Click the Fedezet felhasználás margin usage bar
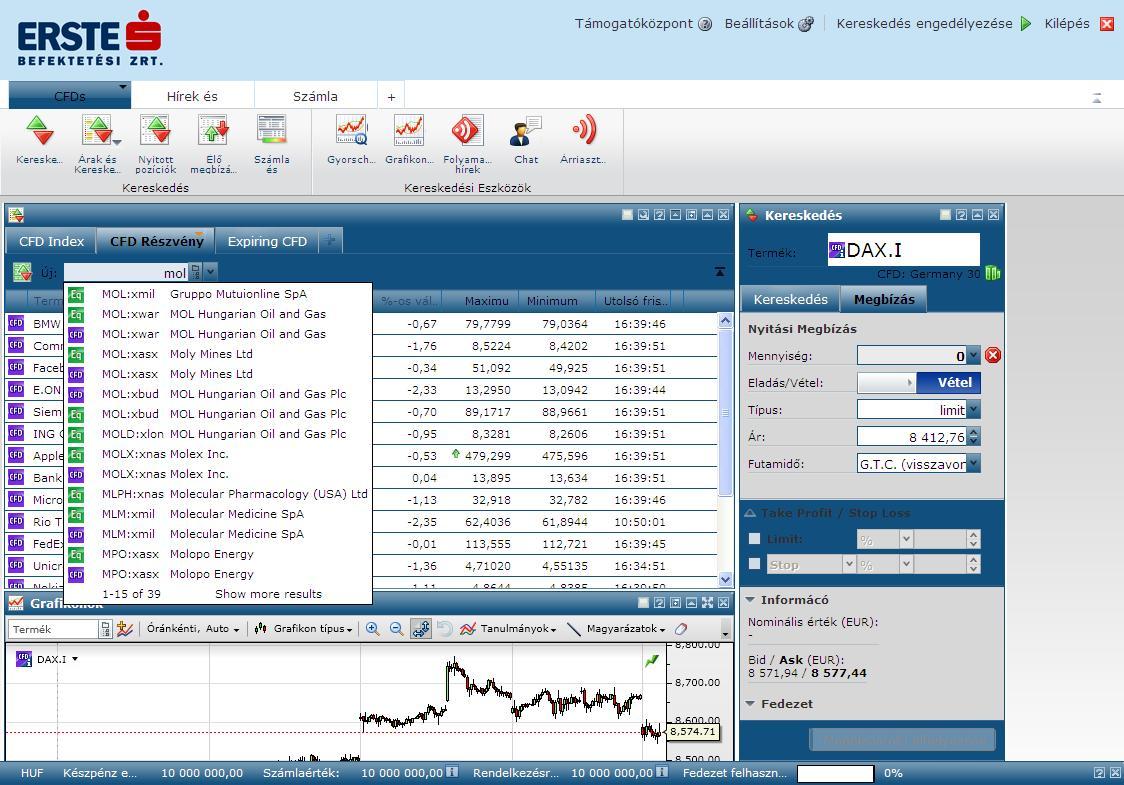1124x785 pixels. (x=835, y=774)
